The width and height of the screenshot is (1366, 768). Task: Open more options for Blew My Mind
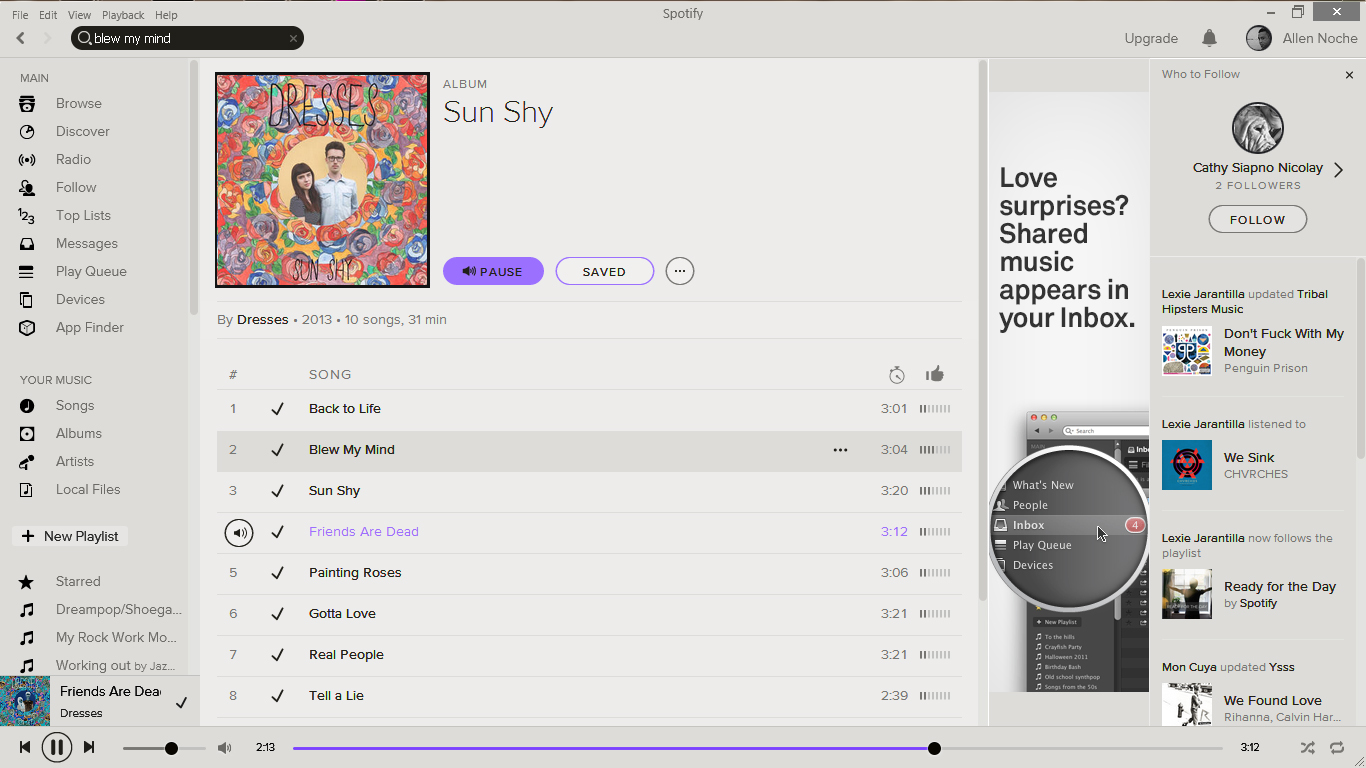pyautogui.click(x=840, y=450)
